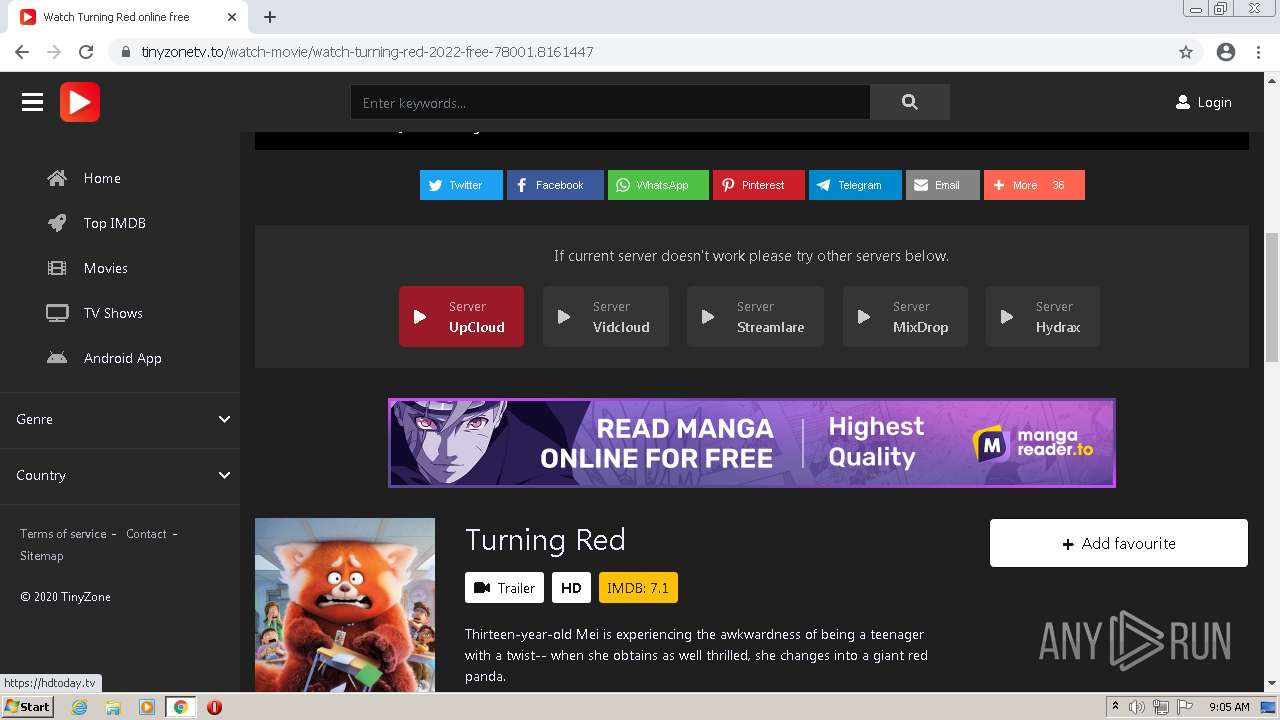Click the search keywords input field
1280x720 pixels.
tap(610, 102)
